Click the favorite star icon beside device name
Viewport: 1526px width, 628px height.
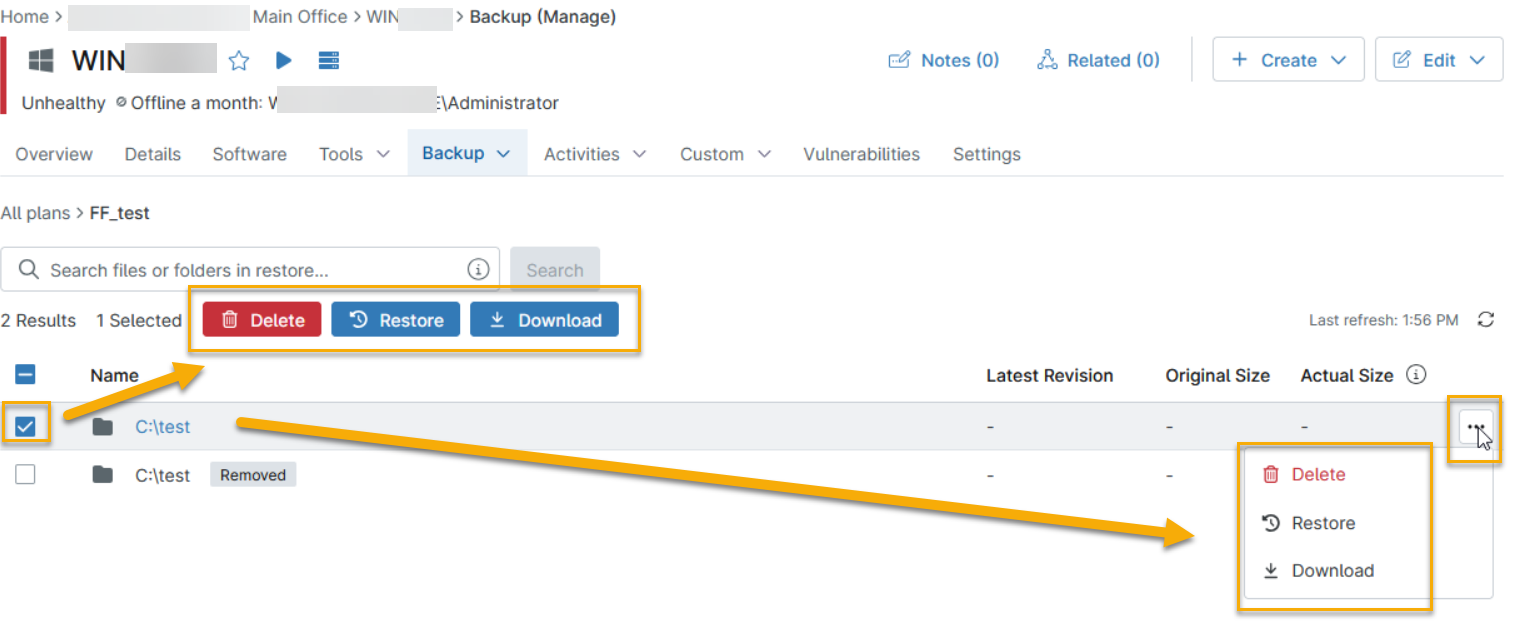pyautogui.click(x=238, y=61)
